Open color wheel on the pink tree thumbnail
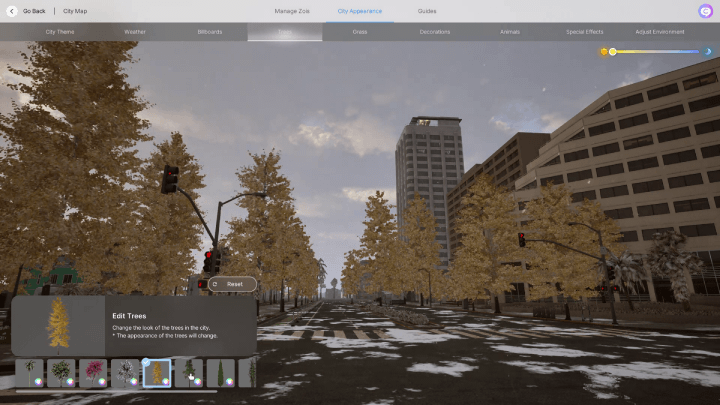The image size is (720, 405). click(102, 381)
